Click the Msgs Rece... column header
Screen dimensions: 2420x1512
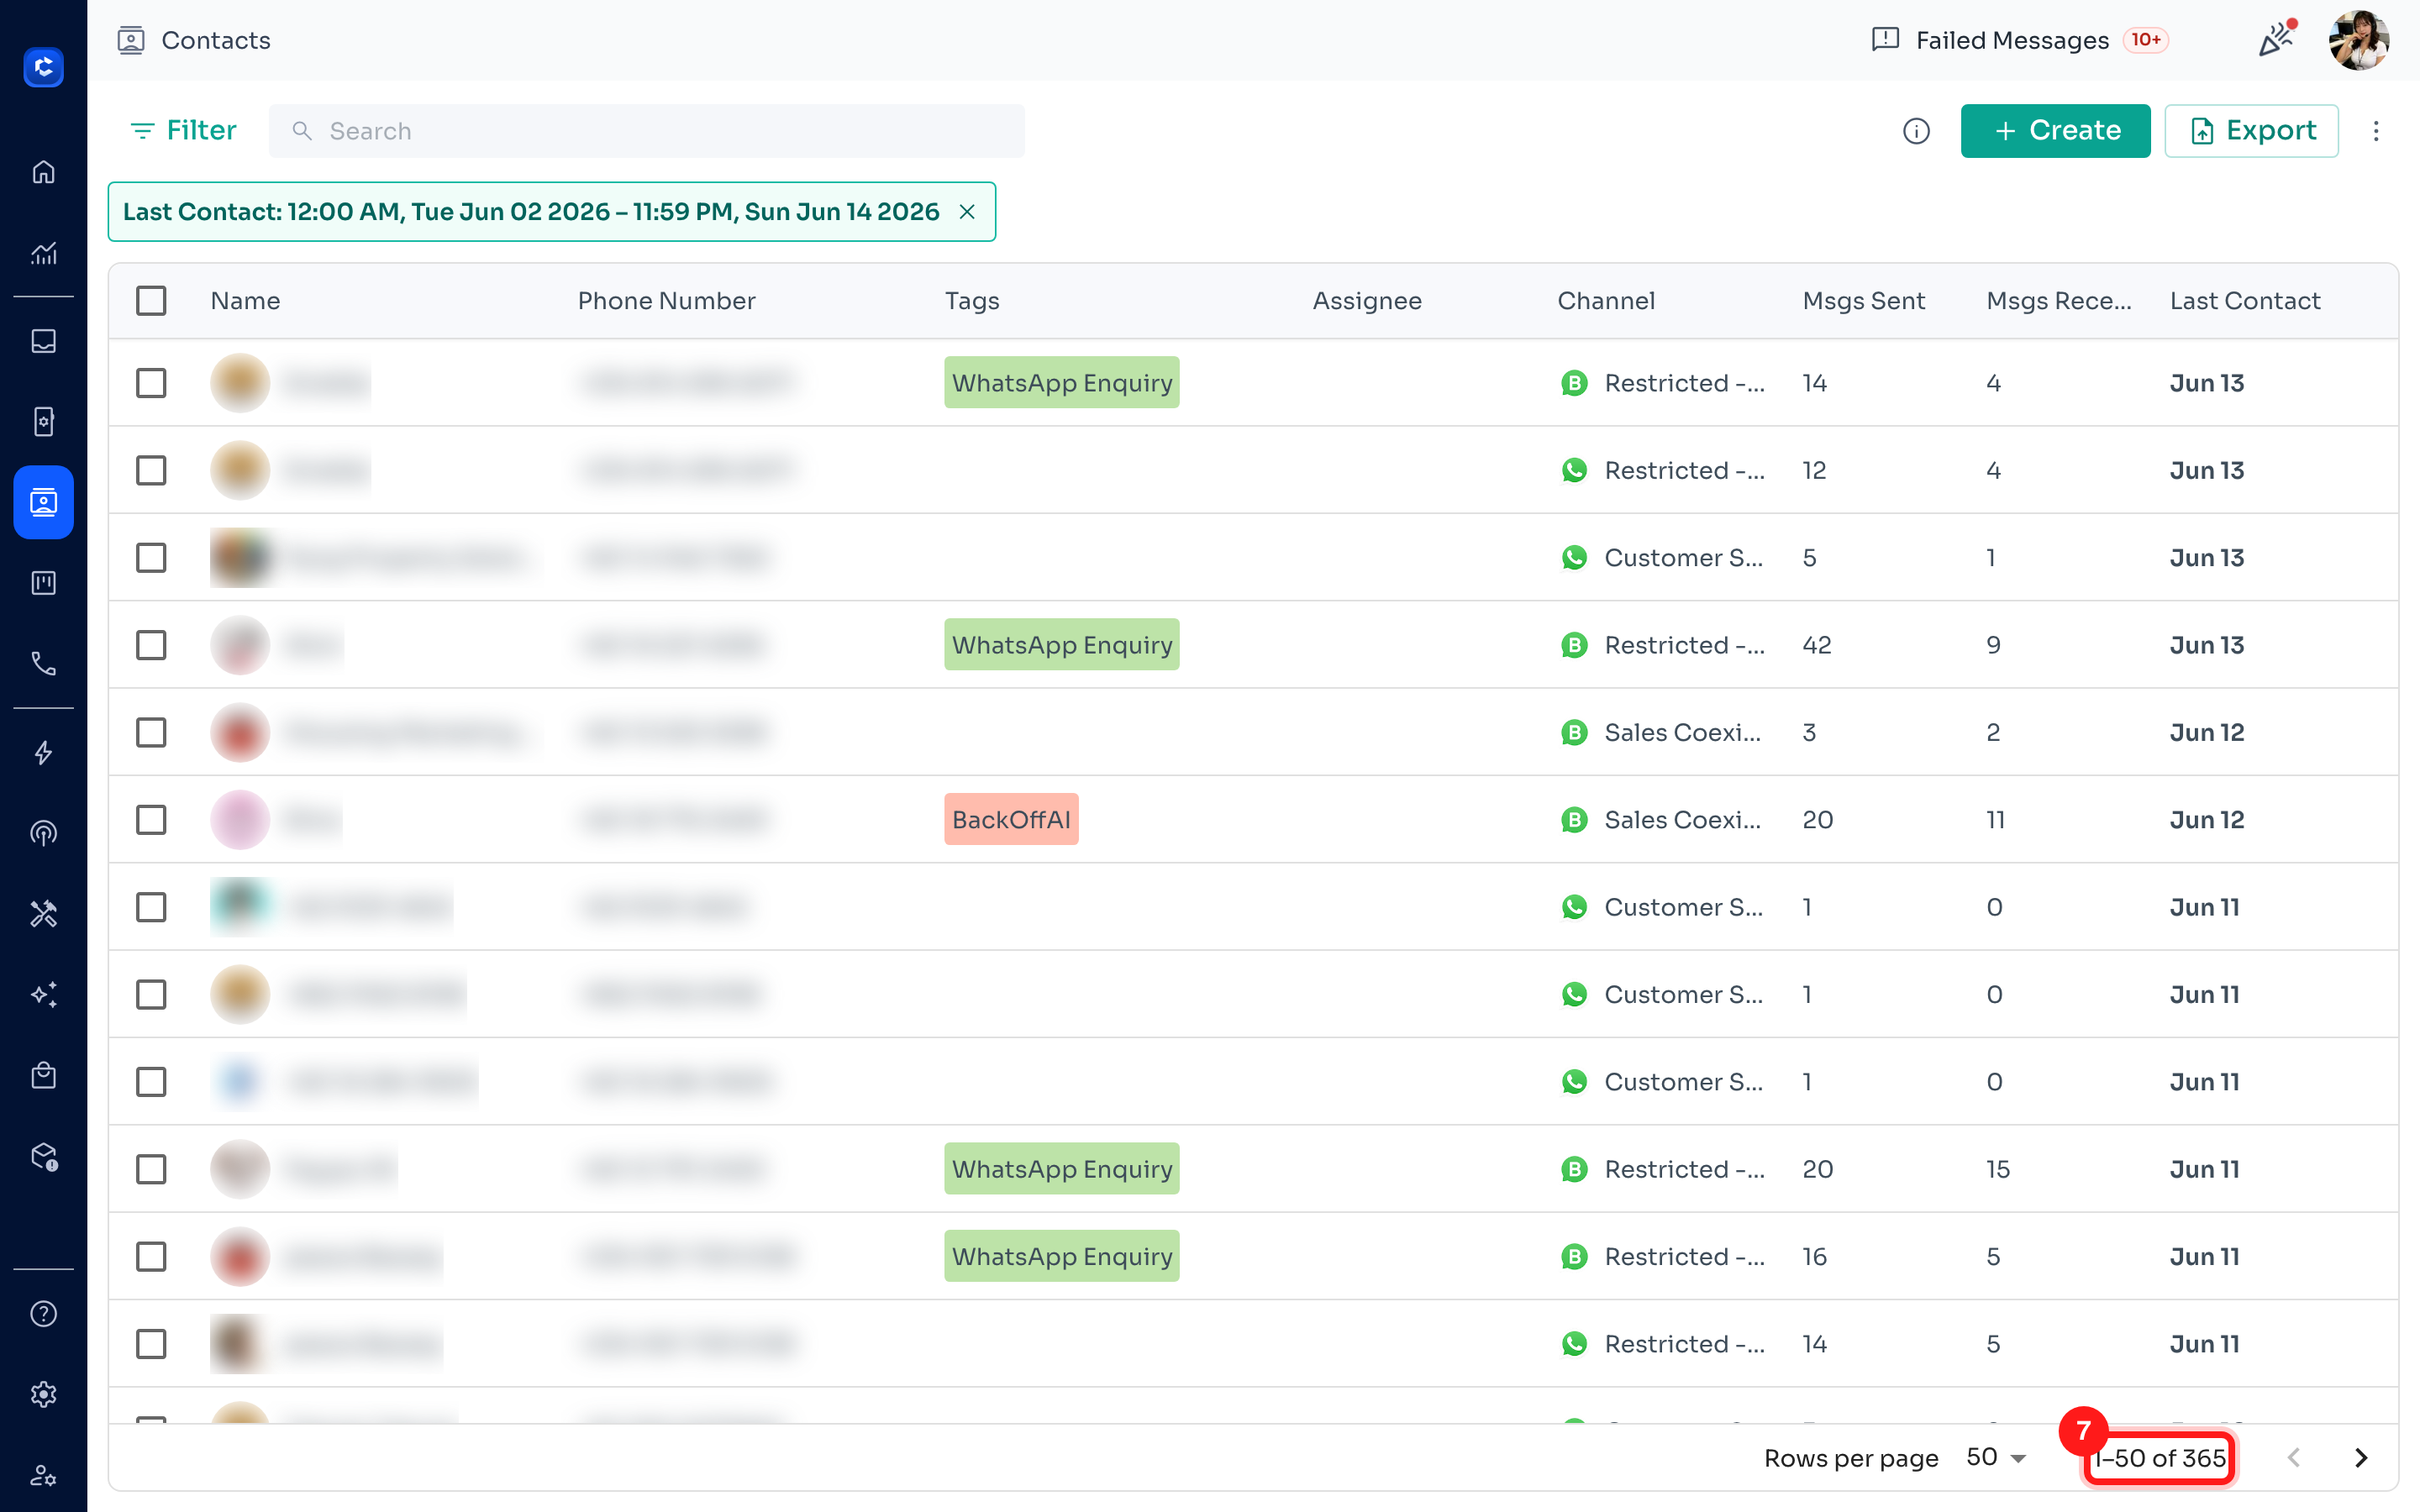[2059, 301]
